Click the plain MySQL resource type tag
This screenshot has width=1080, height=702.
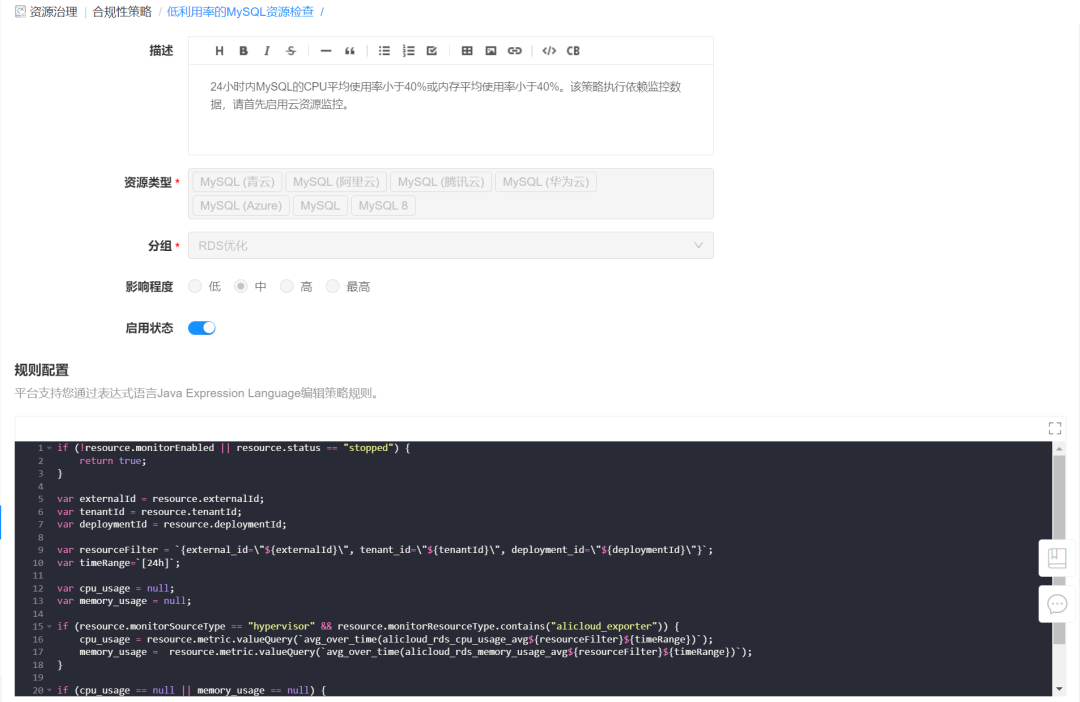coord(320,205)
